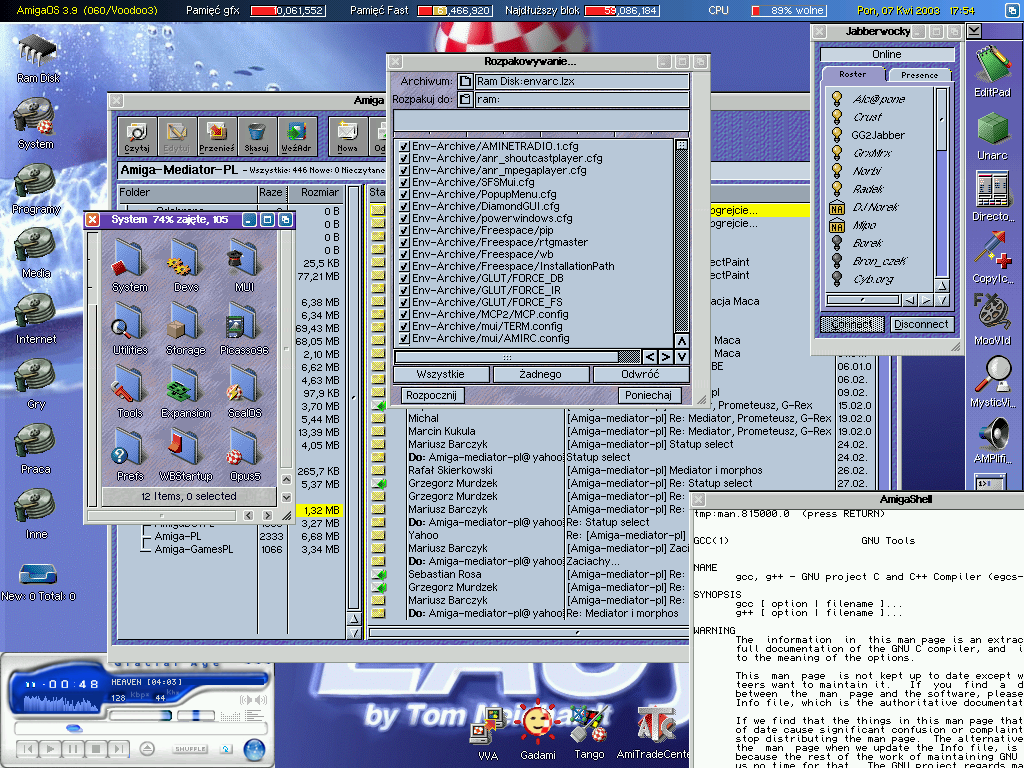Open the Picasso96 drawer icon
Image resolution: width=1024 pixels, height=768 pixels.
click(244, 328)
